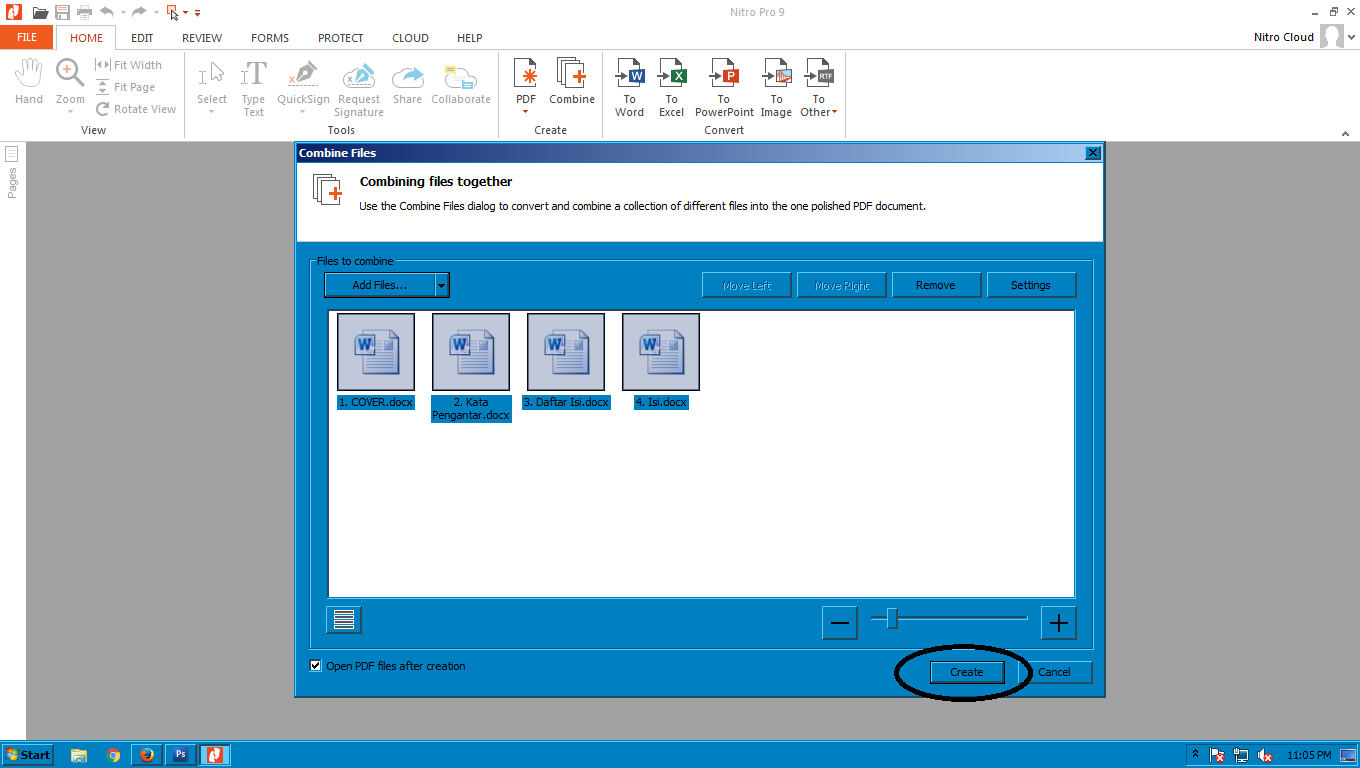Image resolution: width=1360 pixels, height=768 pixels.
Task: Switch to the REVIEW ribbon tab
Action: pos(201,37)
